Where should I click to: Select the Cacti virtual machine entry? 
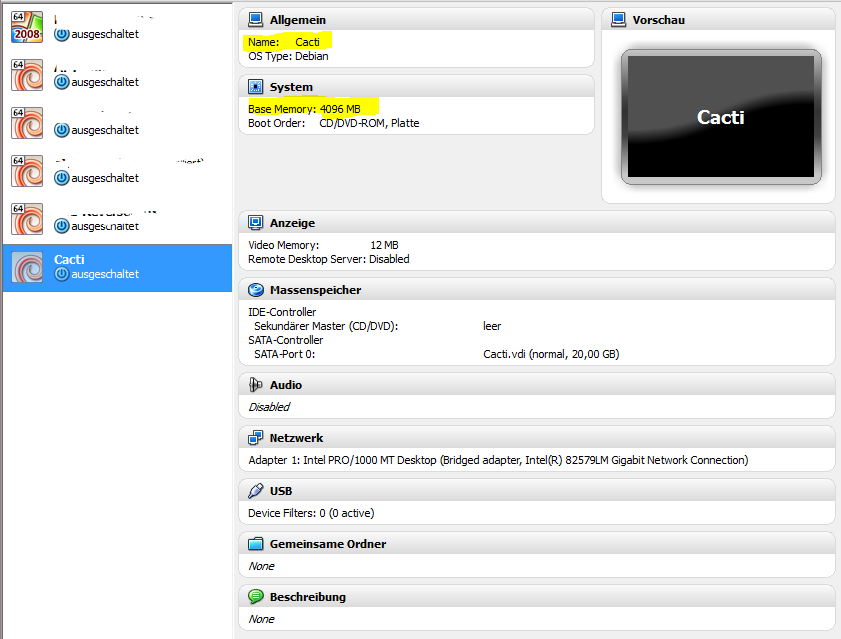[117, 268]
